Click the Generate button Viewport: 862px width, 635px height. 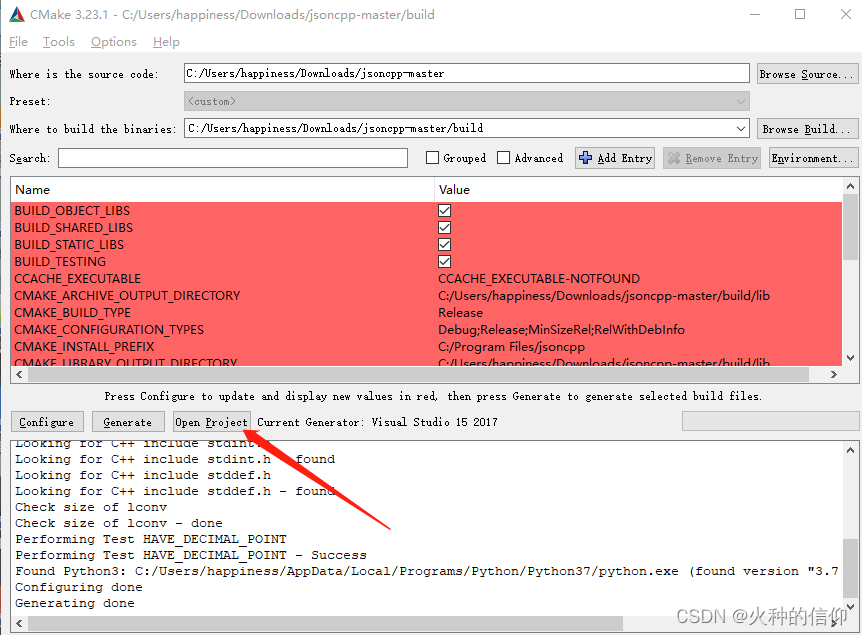(128, 422)
